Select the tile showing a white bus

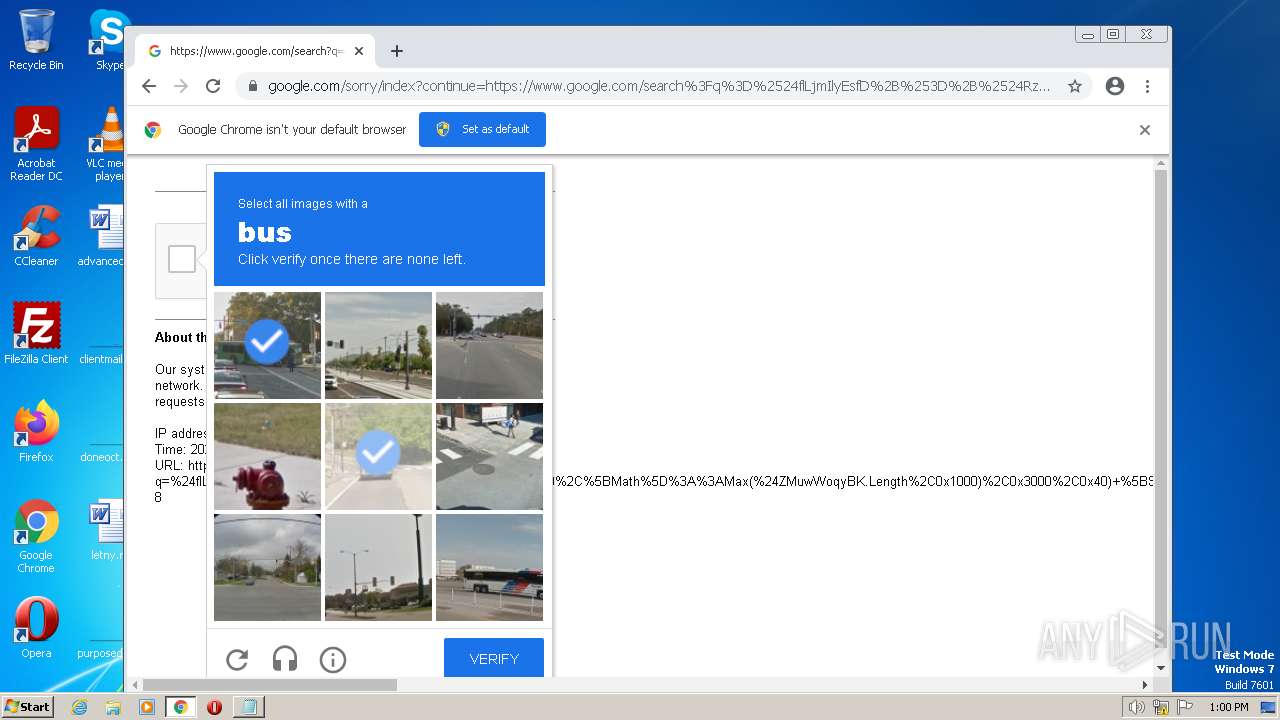tap(489, 567)
